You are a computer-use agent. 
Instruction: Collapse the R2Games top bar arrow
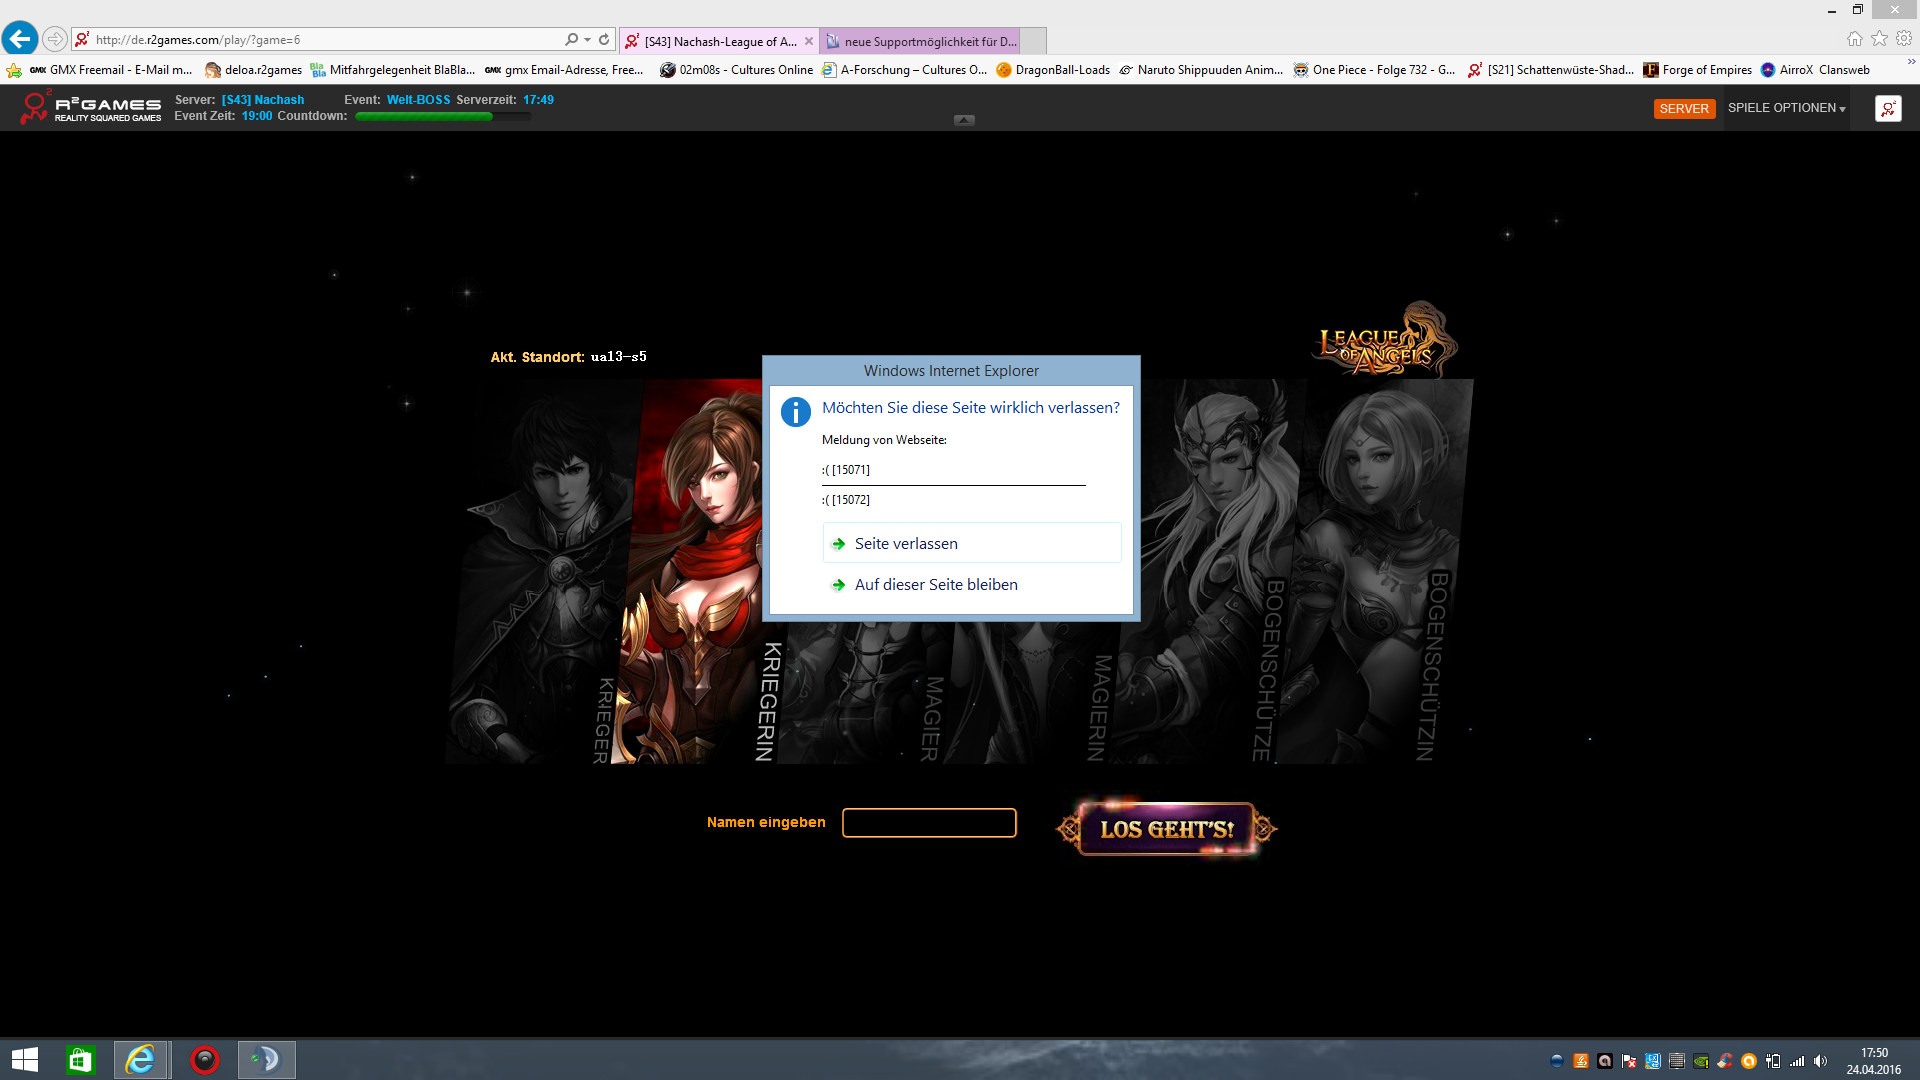point(964,120)
